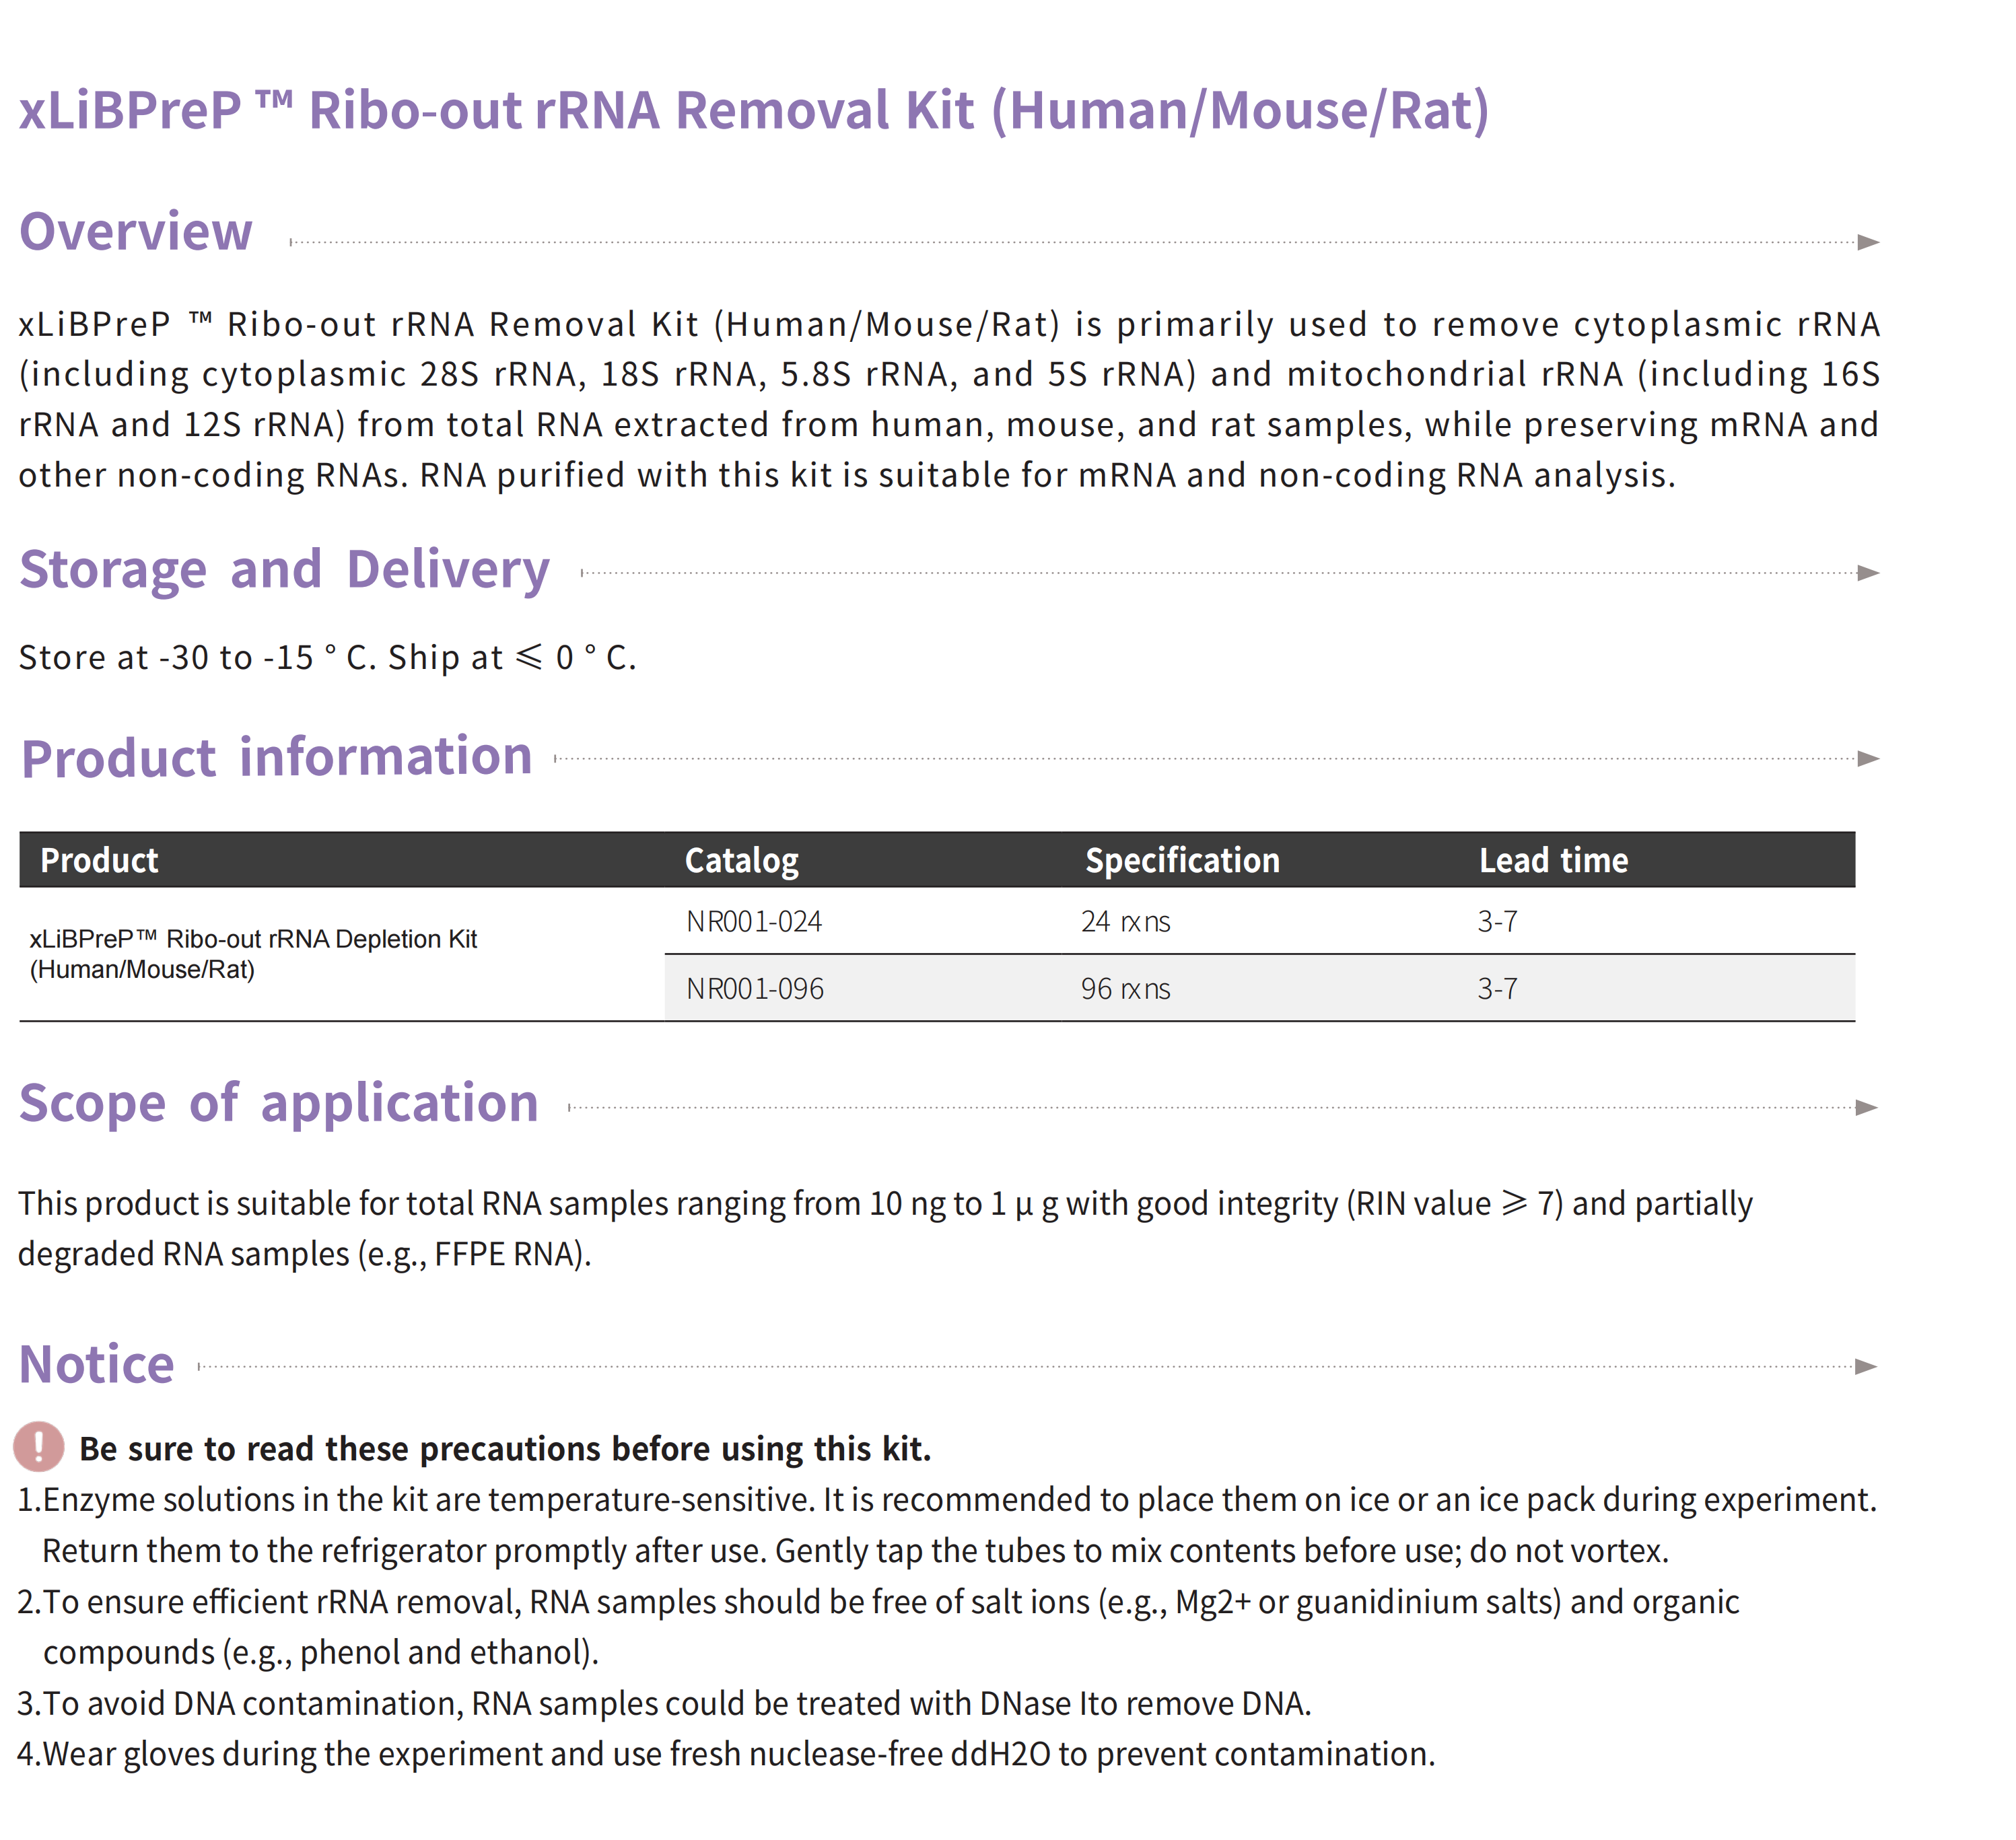Click the xLiBPreP Ribo-out kit page title

point(754,110)
